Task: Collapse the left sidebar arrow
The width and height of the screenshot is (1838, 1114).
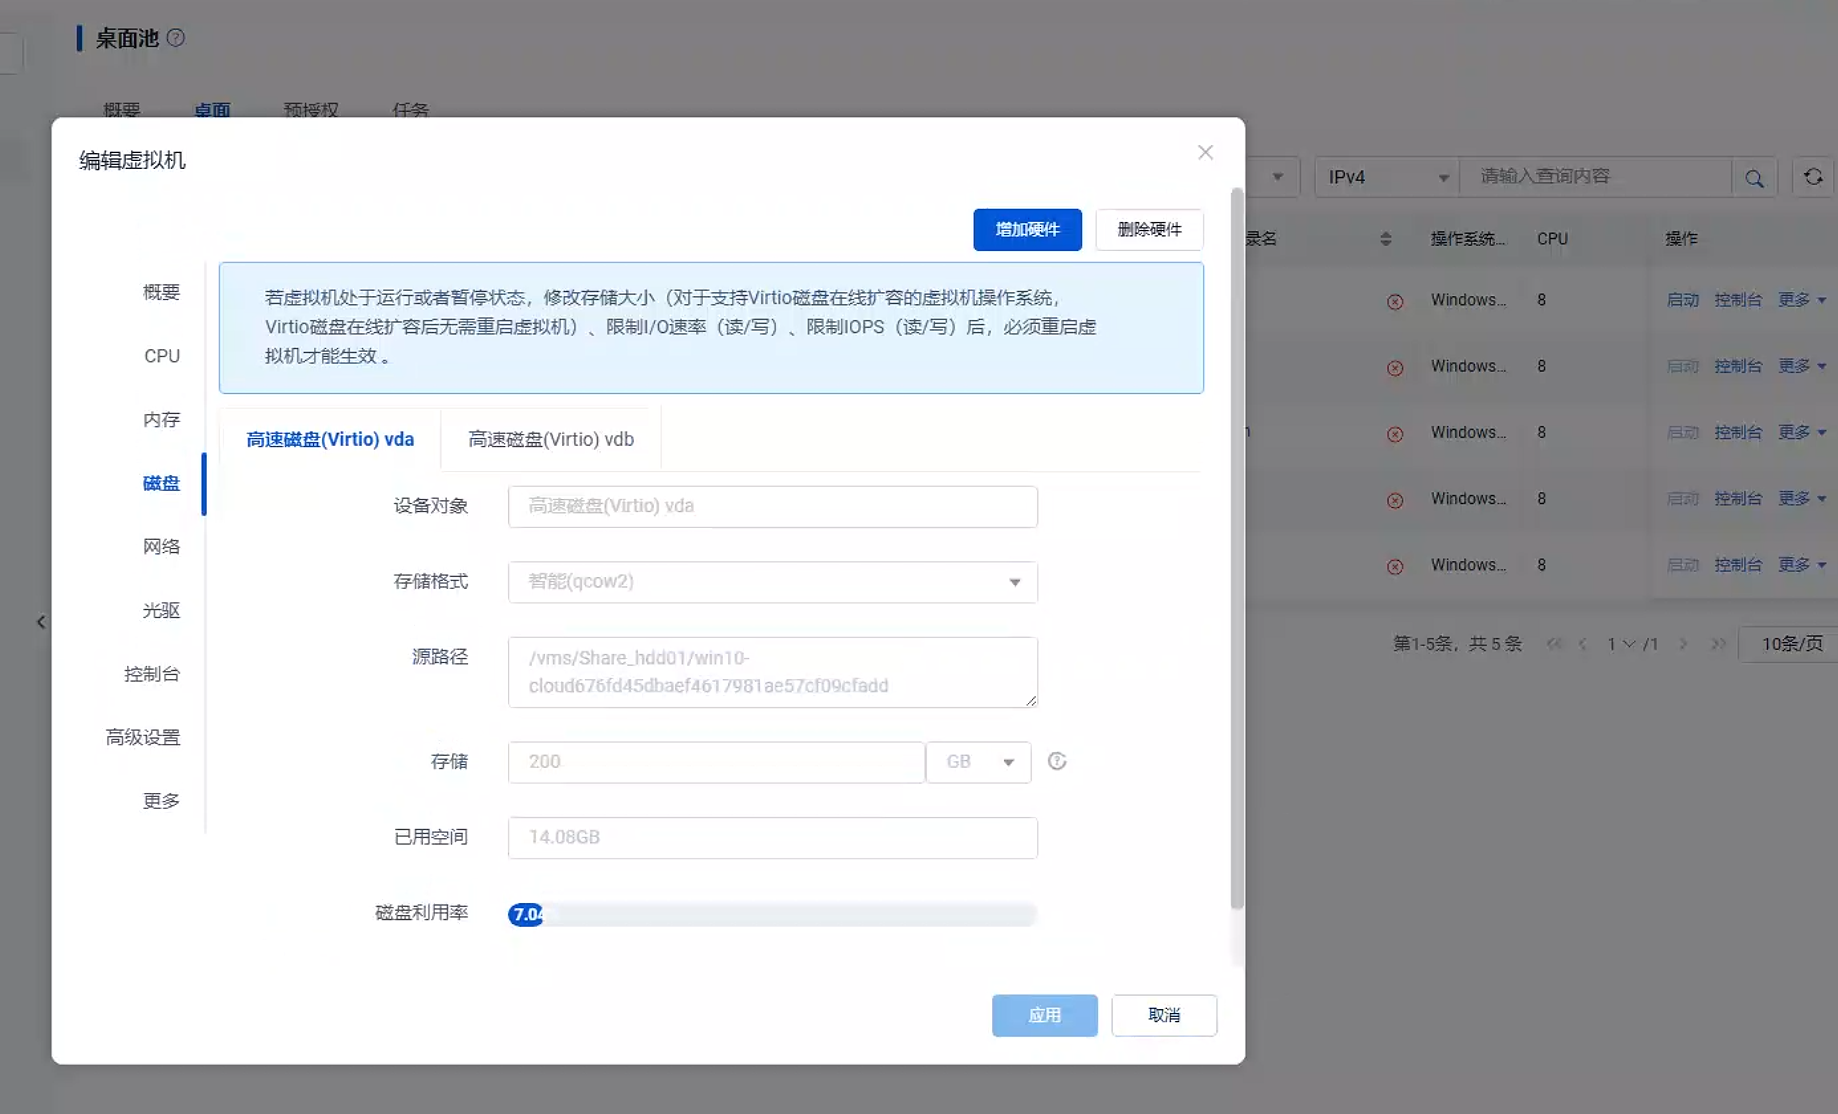Action: click(x=41, y=622)
